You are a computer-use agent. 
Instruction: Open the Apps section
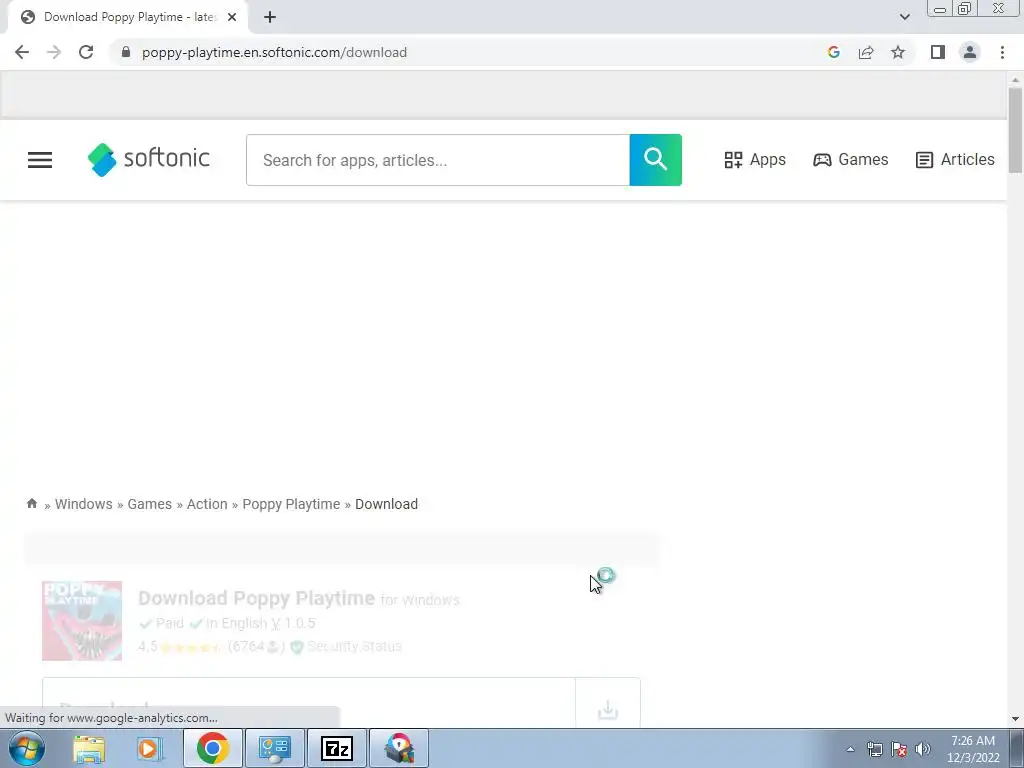tap(755, 160)
